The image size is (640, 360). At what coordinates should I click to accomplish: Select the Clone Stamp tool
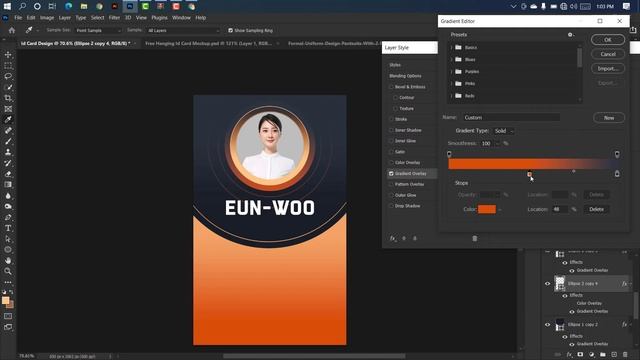8,152
